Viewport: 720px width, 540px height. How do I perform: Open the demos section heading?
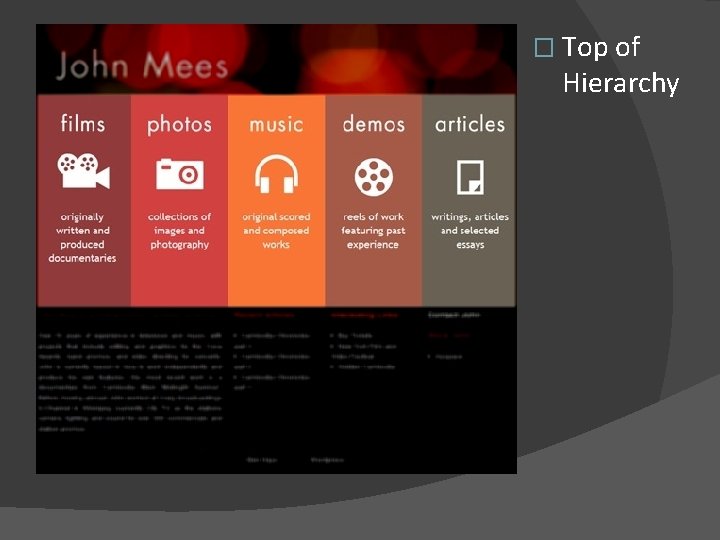click(374, 124)
